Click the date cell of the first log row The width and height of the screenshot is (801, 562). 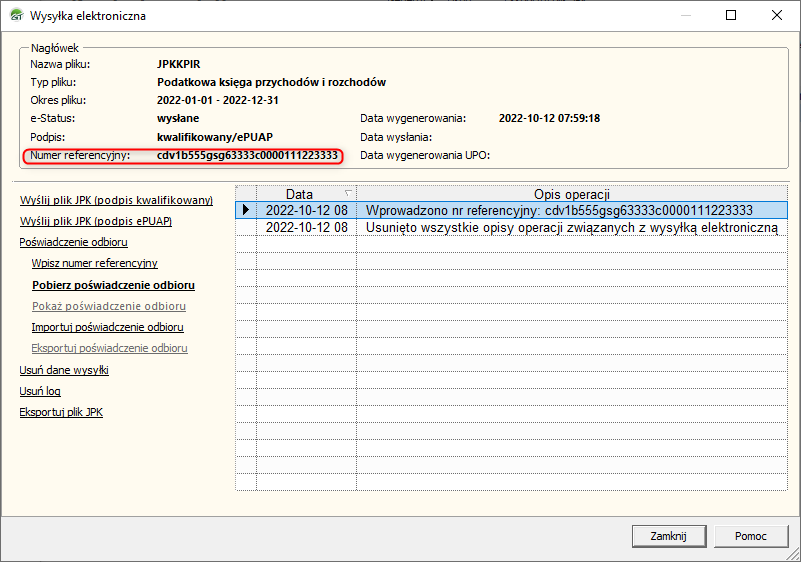(306, 210)
